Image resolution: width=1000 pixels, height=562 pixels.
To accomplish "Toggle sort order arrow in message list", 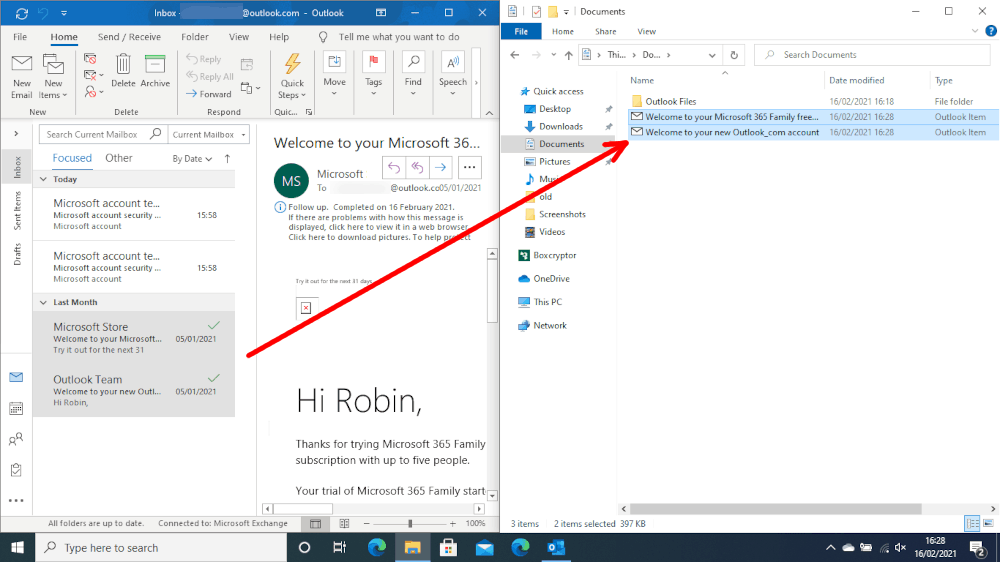I will 228,159.
